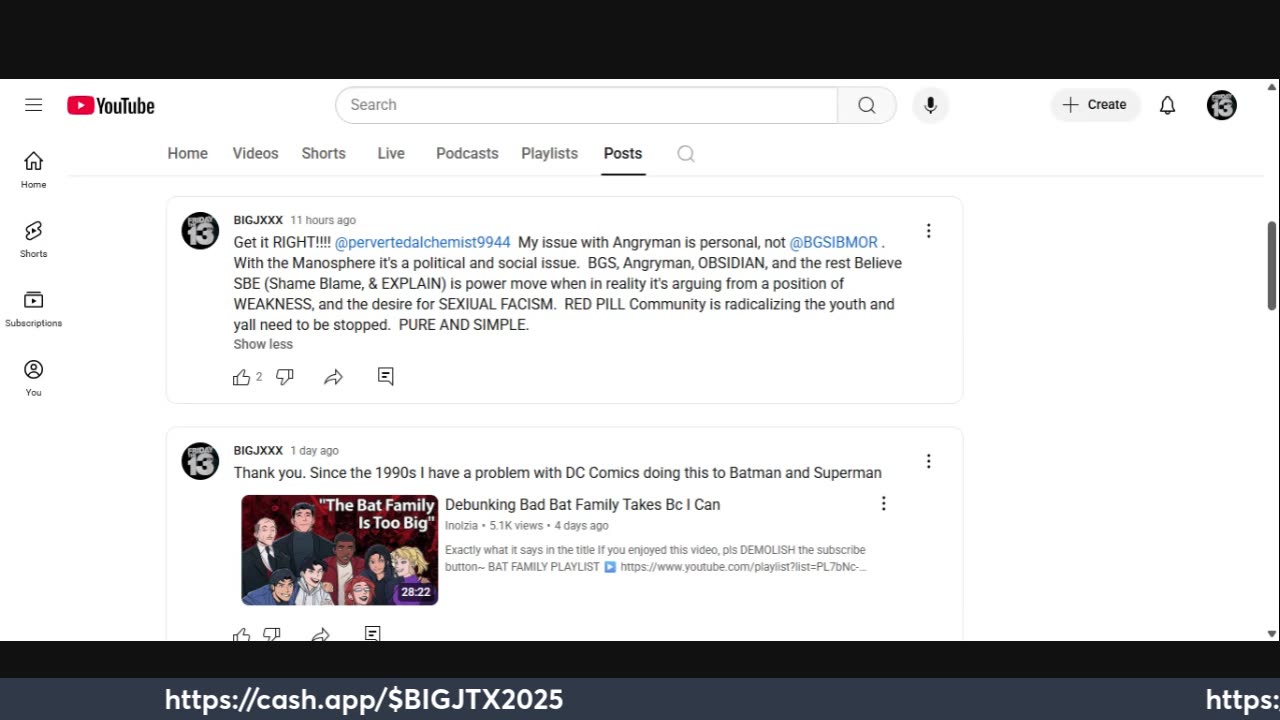Screen dimensions: 1280x720
Task: Collapse the post with Show less
Action: (x=263, y=344)
